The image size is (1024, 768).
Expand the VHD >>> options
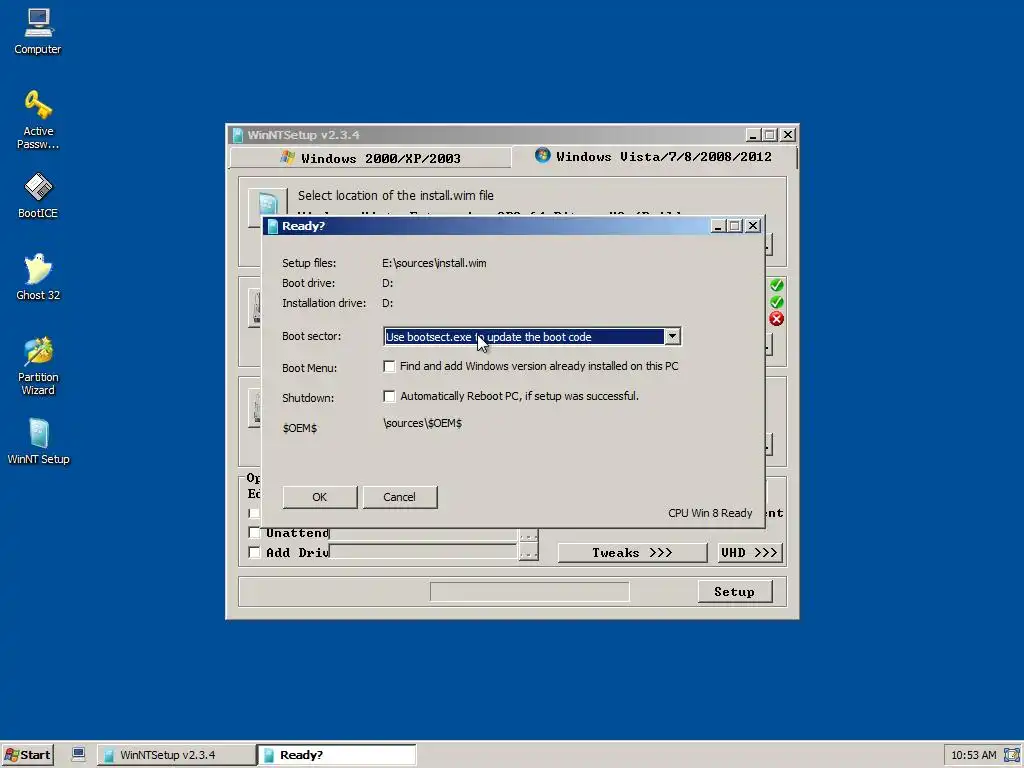tap(749, 552)
